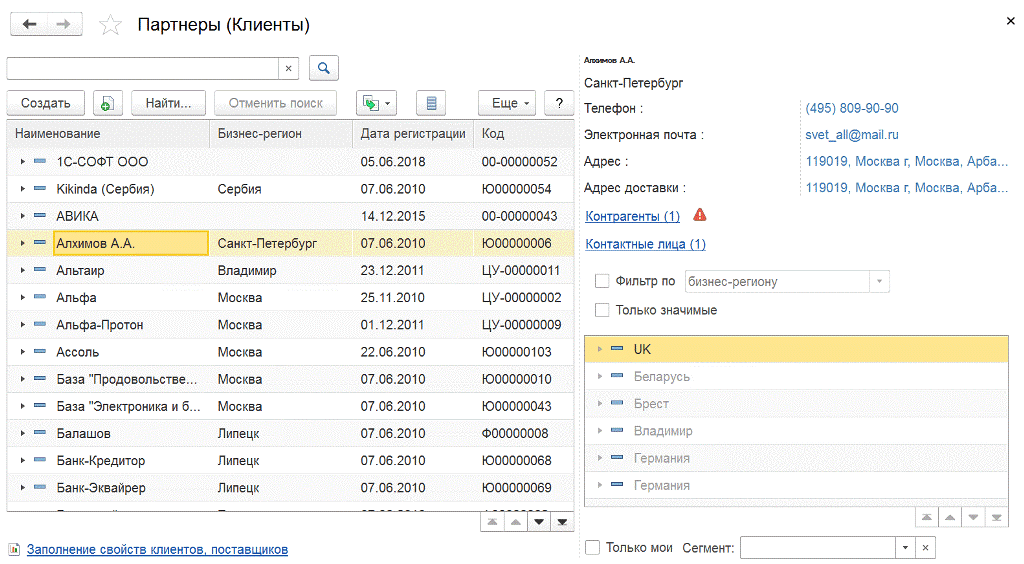Open the Контактные лица (1) link
1024x564 pixels.
(x=645, y=244)
